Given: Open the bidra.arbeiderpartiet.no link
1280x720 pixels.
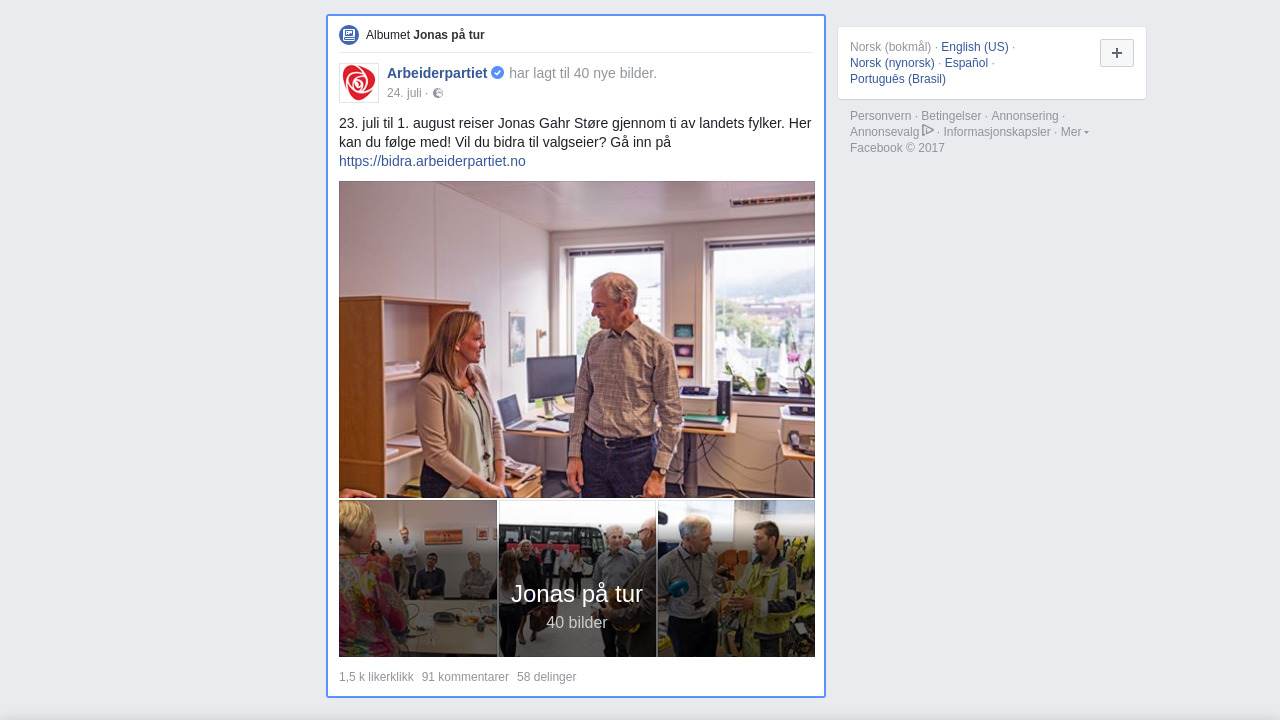Looking at the screenshot, I should coord(432,161).
